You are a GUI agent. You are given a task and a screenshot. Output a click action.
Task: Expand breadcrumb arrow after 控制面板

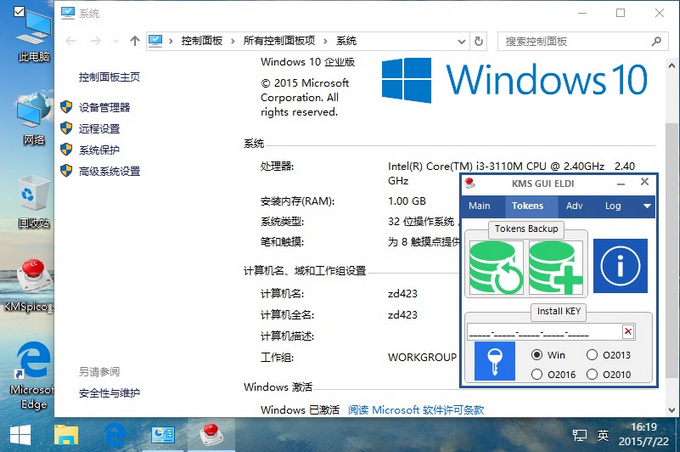click(234, 41)
